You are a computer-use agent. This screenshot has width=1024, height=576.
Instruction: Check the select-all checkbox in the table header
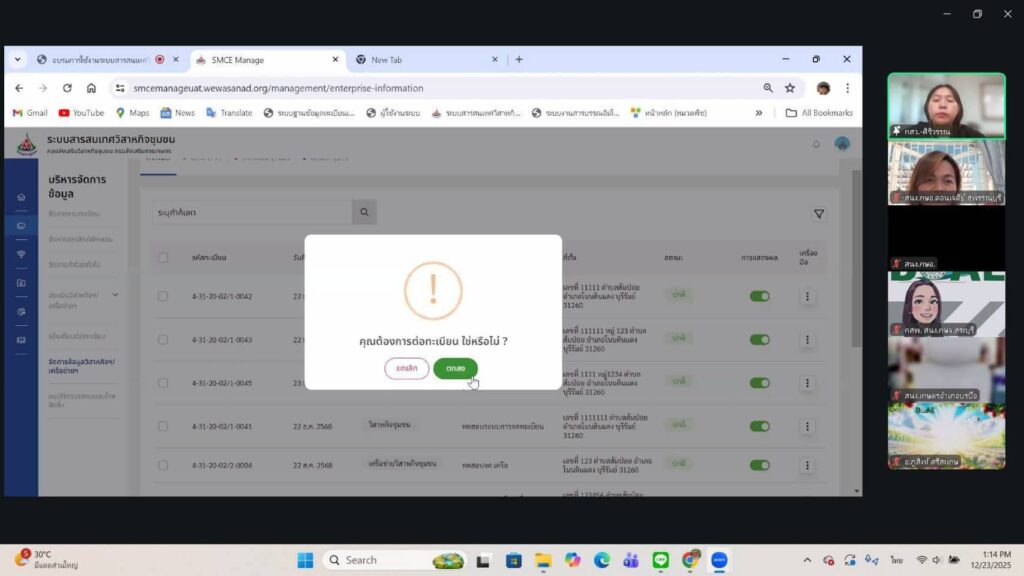coord(163,257)
